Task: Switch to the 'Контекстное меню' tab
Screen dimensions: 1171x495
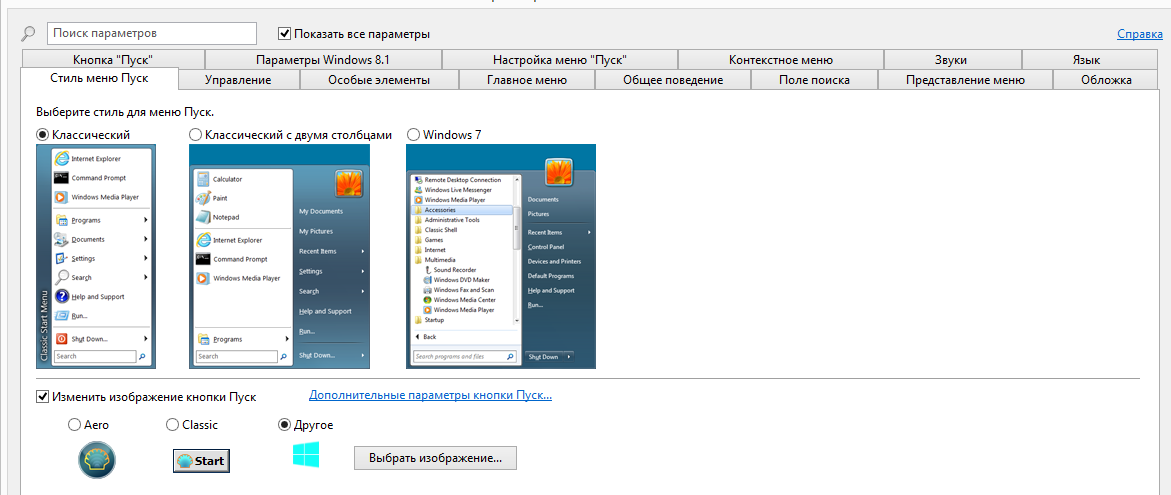Action: tap(780, 60)
